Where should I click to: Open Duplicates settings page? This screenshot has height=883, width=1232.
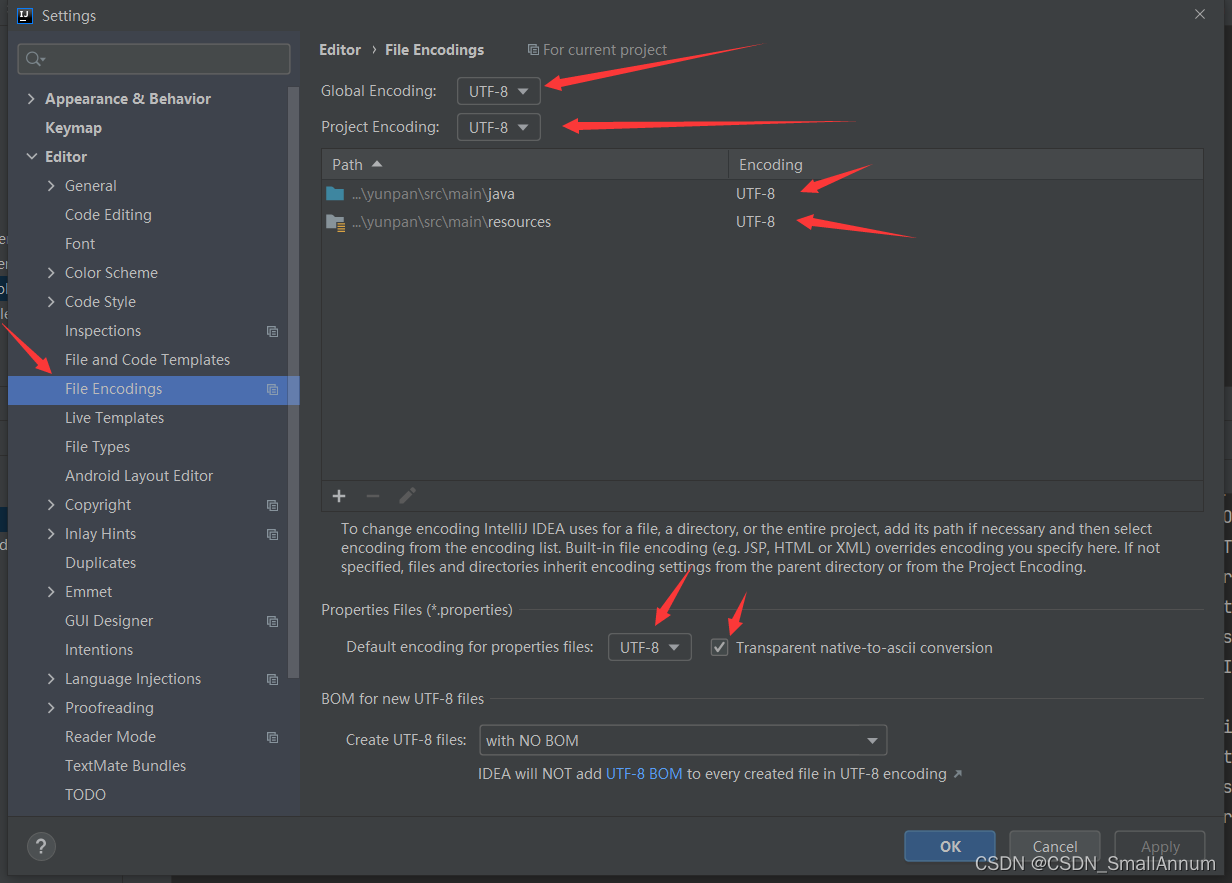click(100, 562)
